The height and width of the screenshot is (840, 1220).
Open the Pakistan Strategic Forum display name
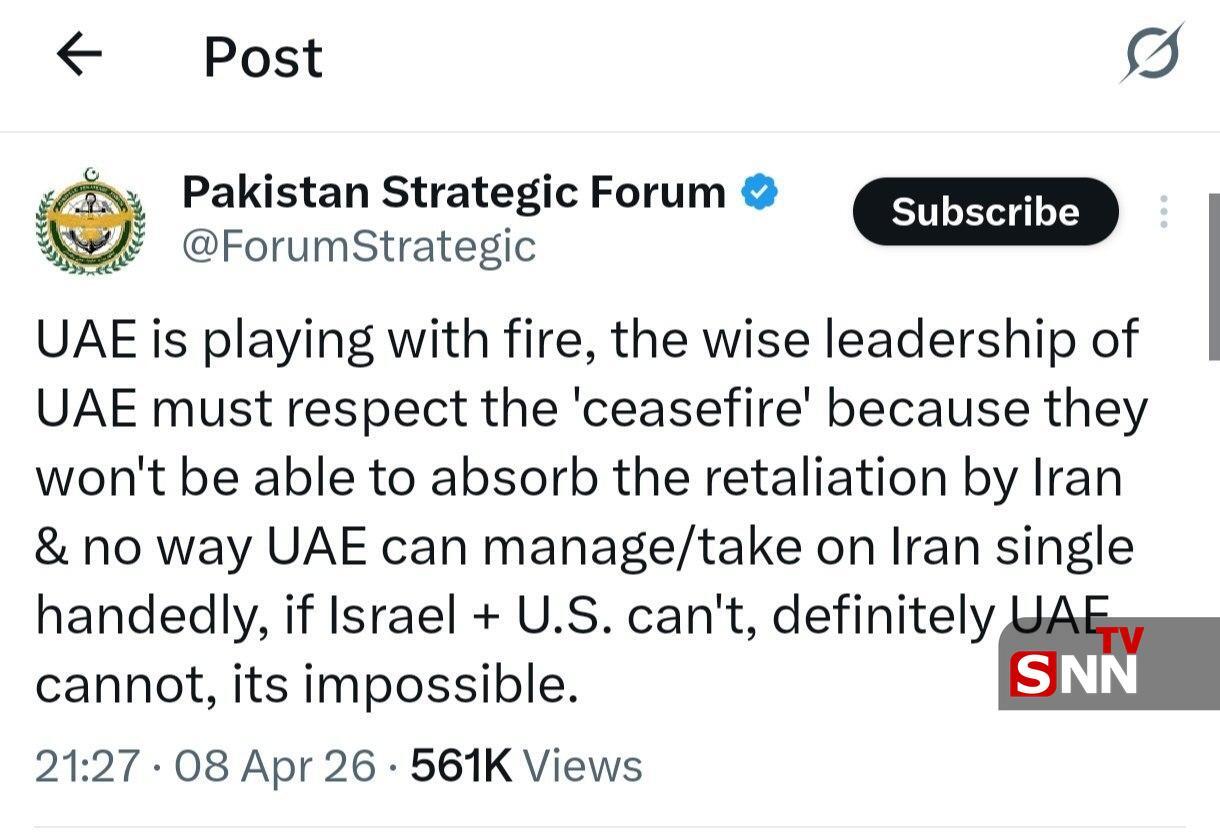pos(453,192)
